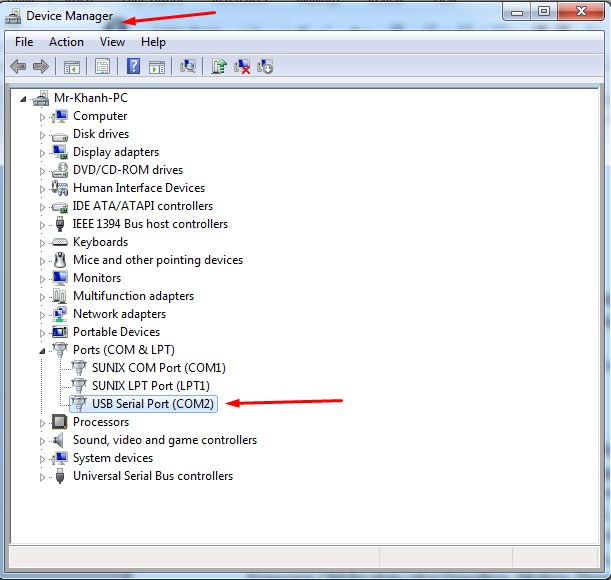The image size is (611, 580).
Task: Click the Device Manager title bar icon
Action: (x=13, y=17)
